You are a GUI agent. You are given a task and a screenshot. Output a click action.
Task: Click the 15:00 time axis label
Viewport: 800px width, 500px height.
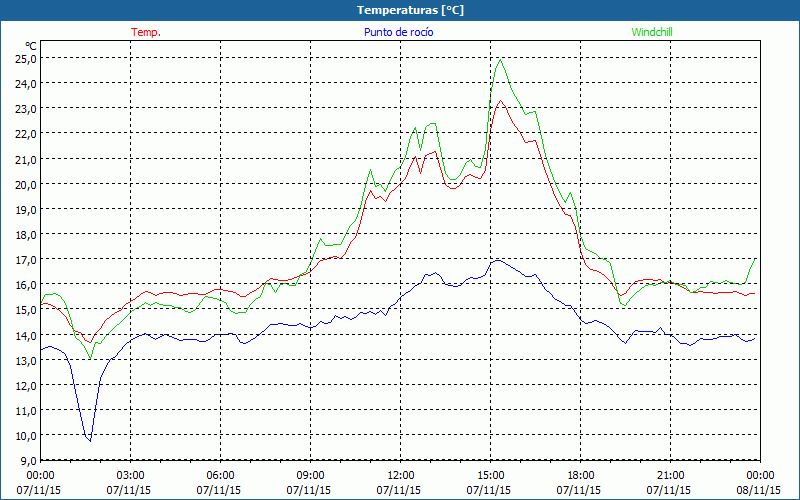[x=490, y=476]
